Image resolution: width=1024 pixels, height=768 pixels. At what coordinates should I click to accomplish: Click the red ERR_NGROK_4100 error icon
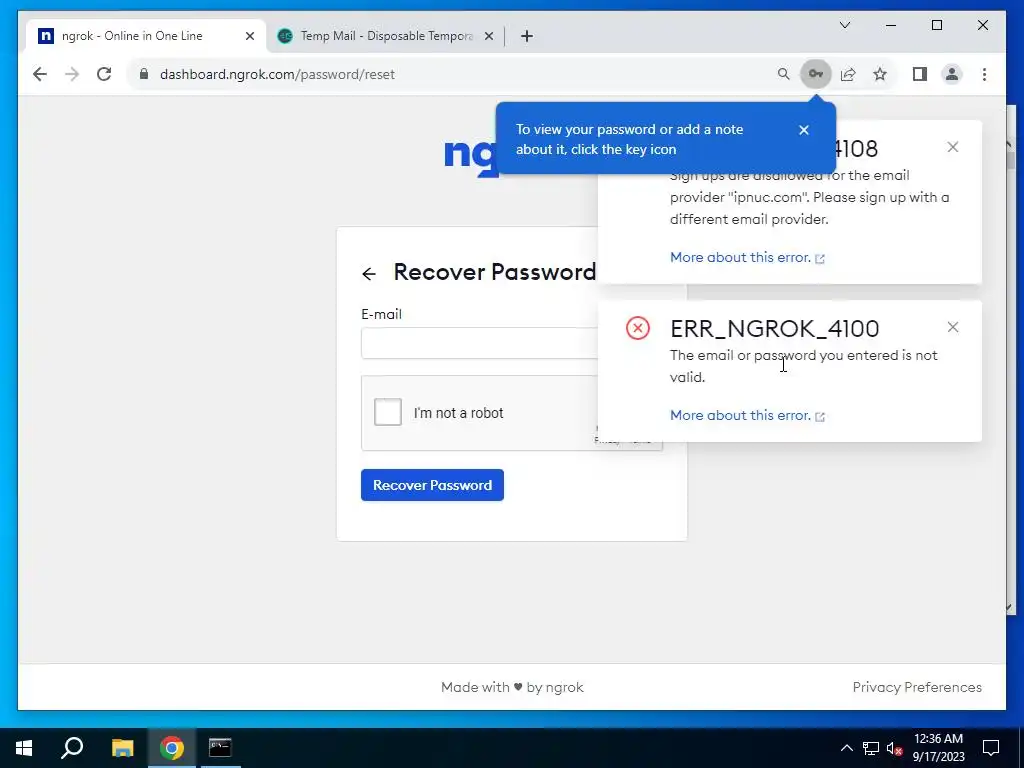pyautogui.click(x=637, y=328)
